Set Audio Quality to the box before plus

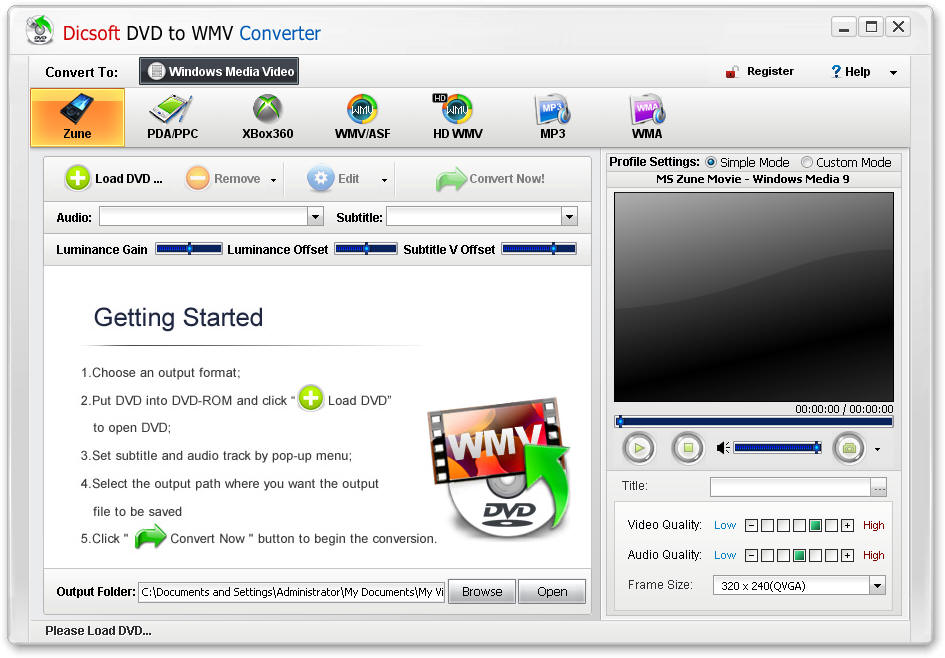(x=831, y=556)
